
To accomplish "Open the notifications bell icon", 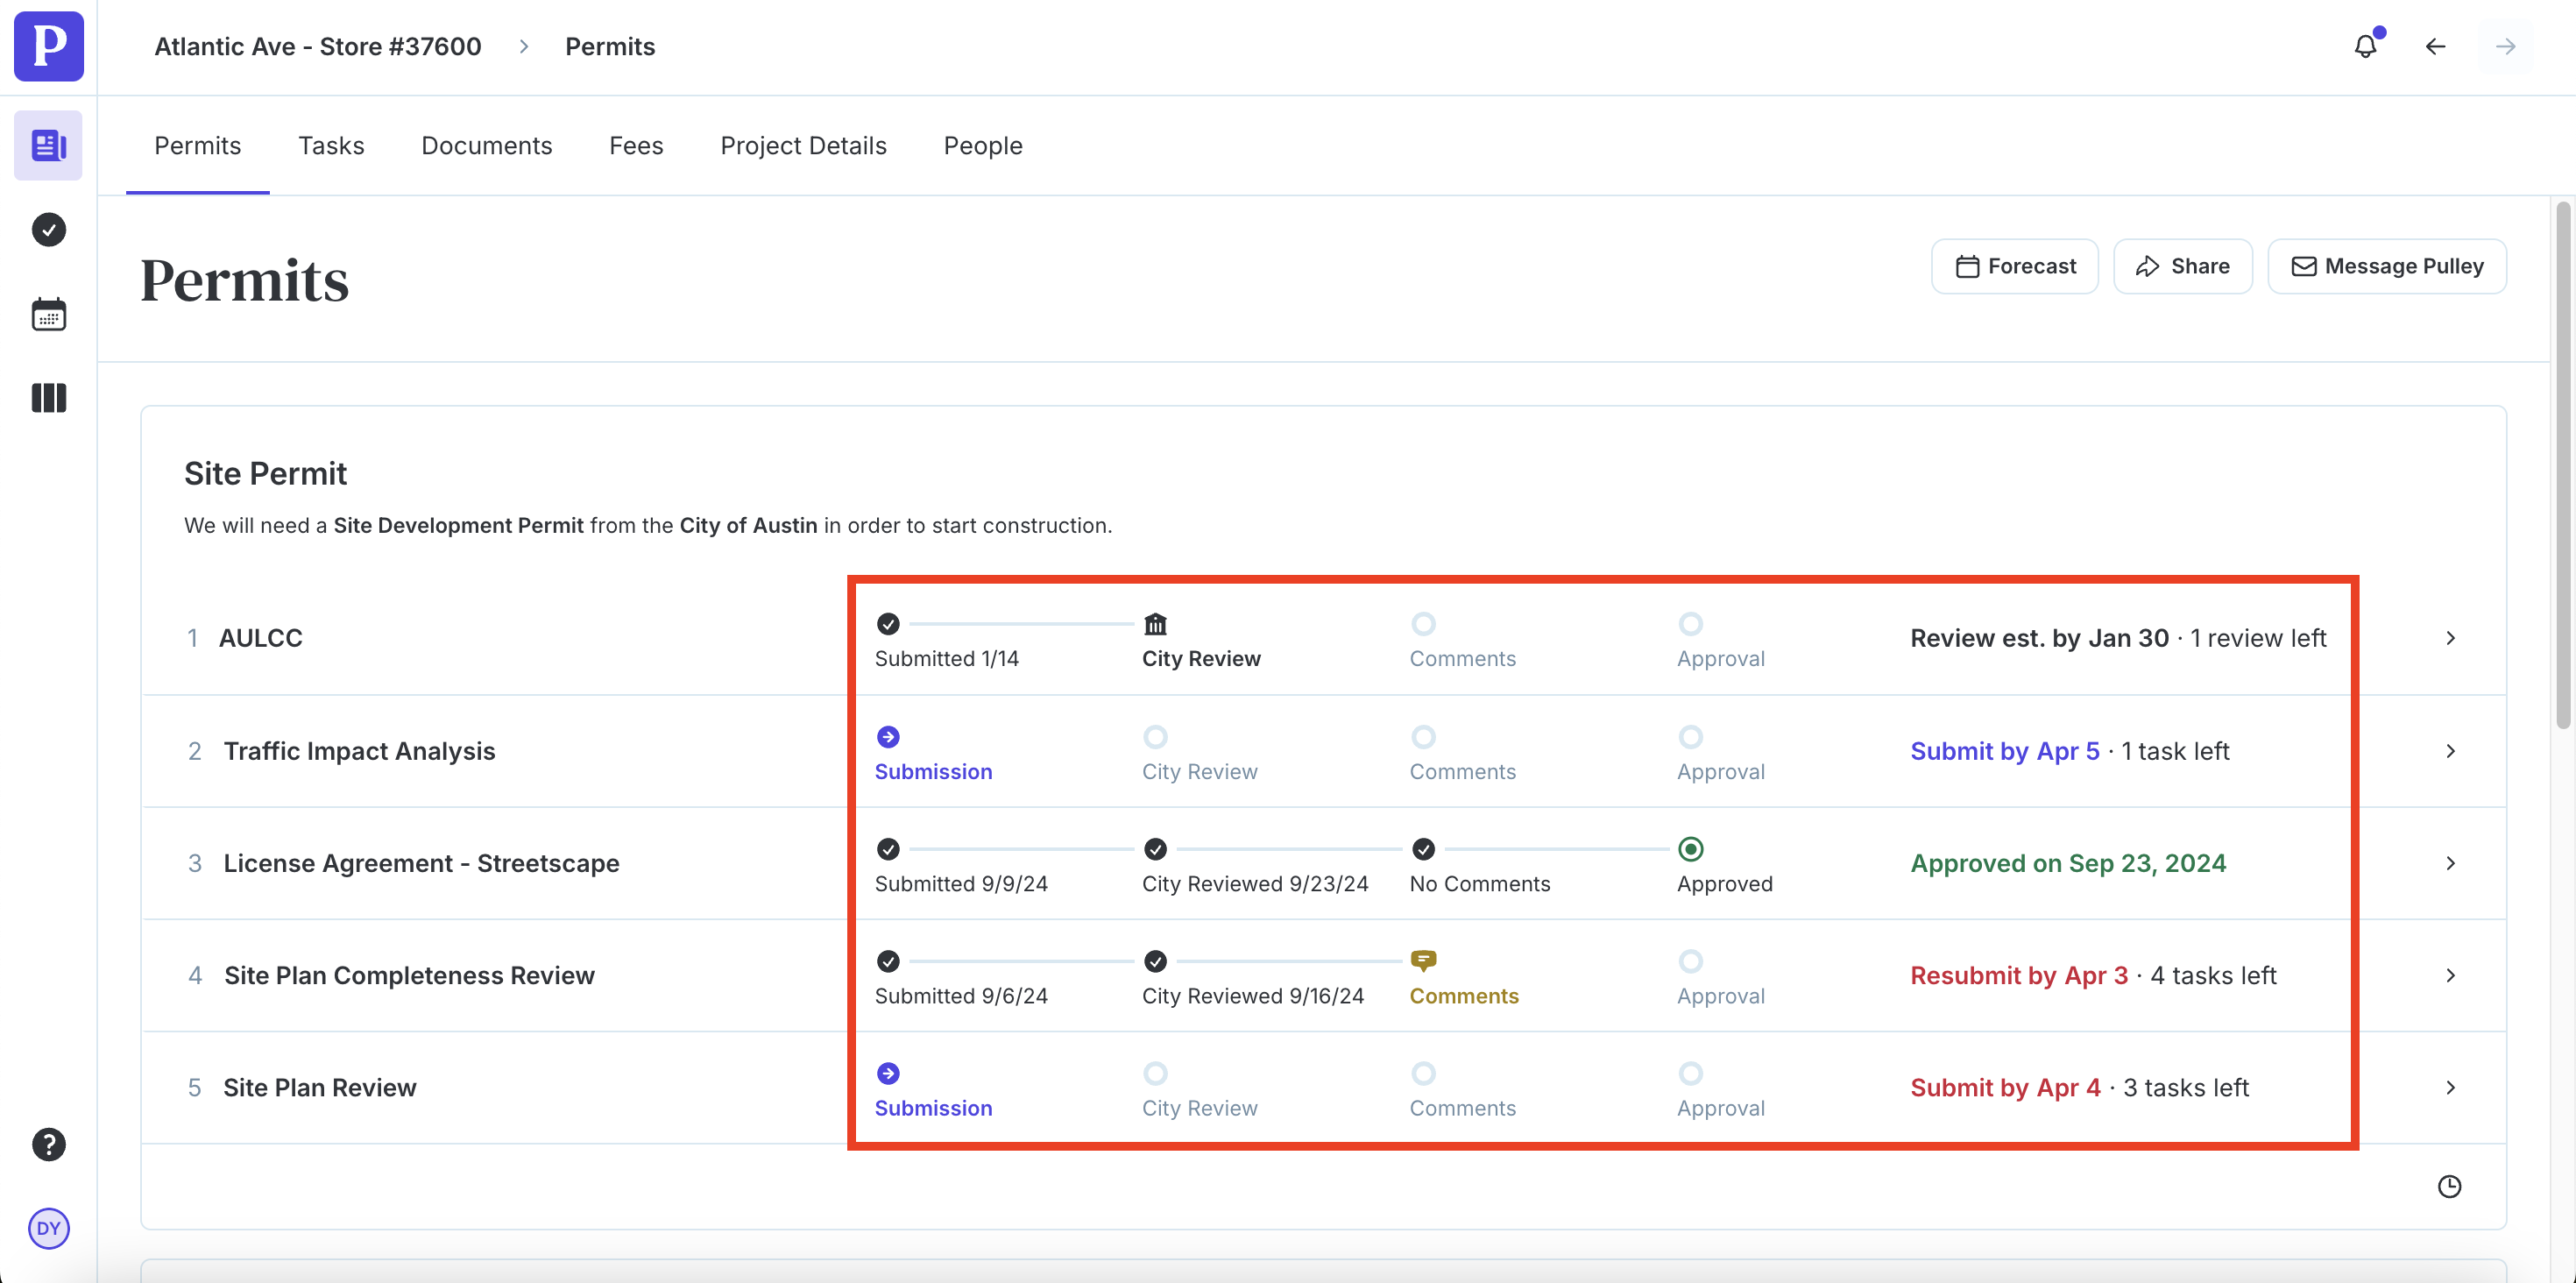I will (x=2365, y=46).
